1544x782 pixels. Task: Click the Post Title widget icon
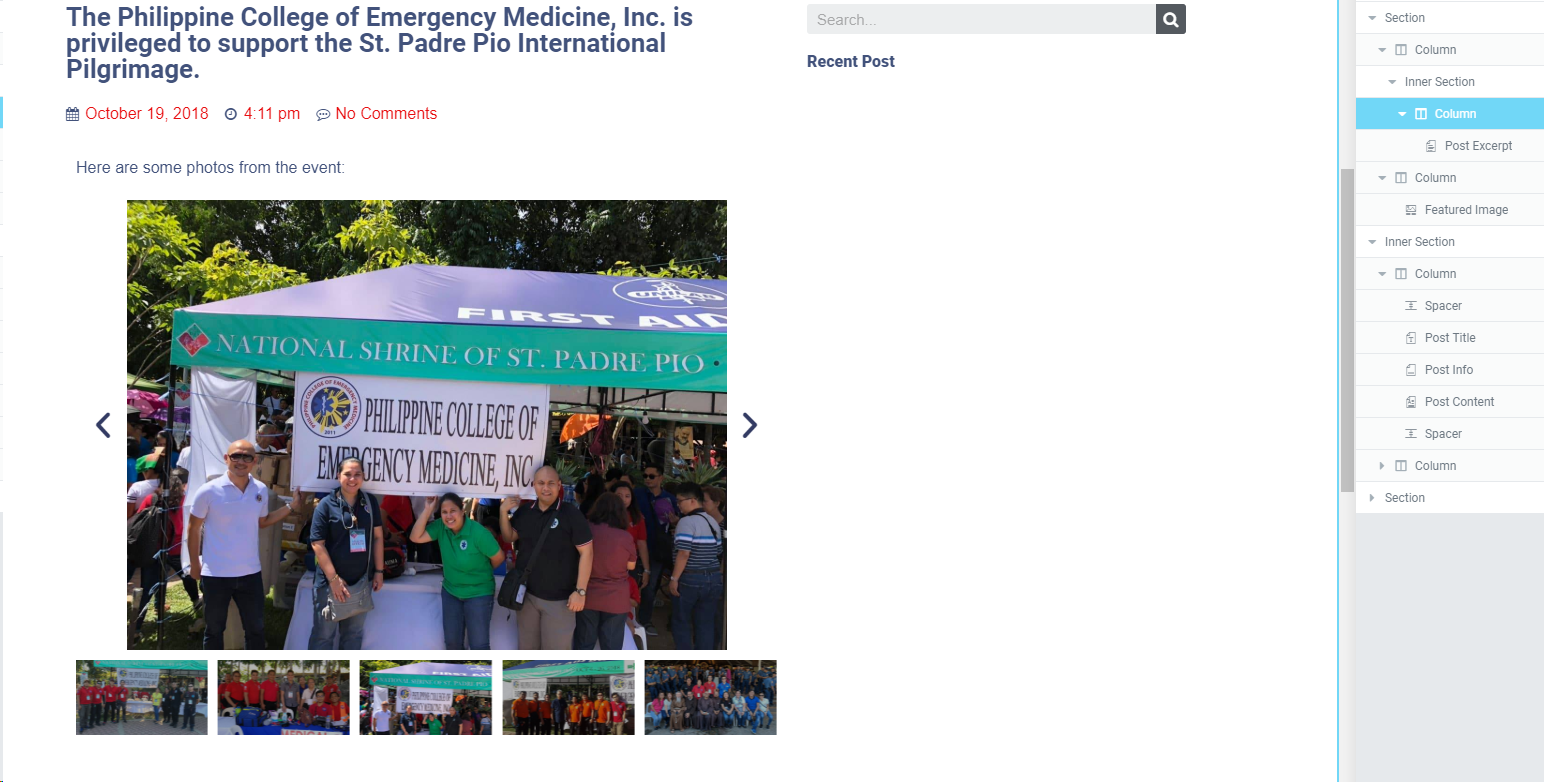click(x=1411, y=338)
